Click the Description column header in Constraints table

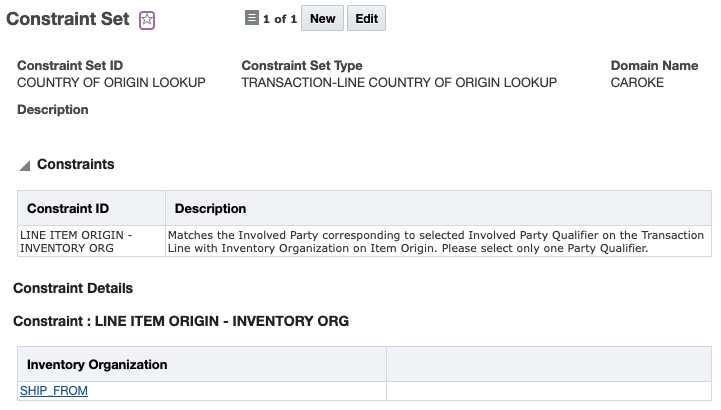[210, 209]
